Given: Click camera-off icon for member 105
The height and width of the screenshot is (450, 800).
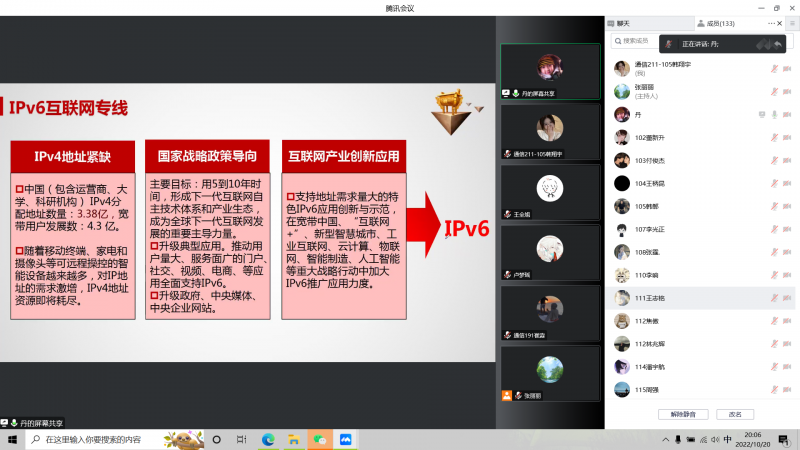Looking at the screenshot, I should (x=787, y=206).
